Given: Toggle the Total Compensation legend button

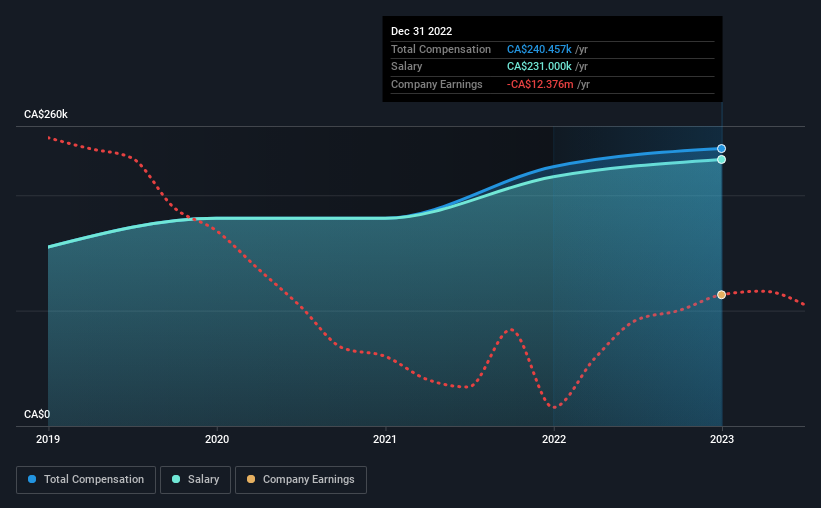Looking at the screenshot, I should 86,480.
